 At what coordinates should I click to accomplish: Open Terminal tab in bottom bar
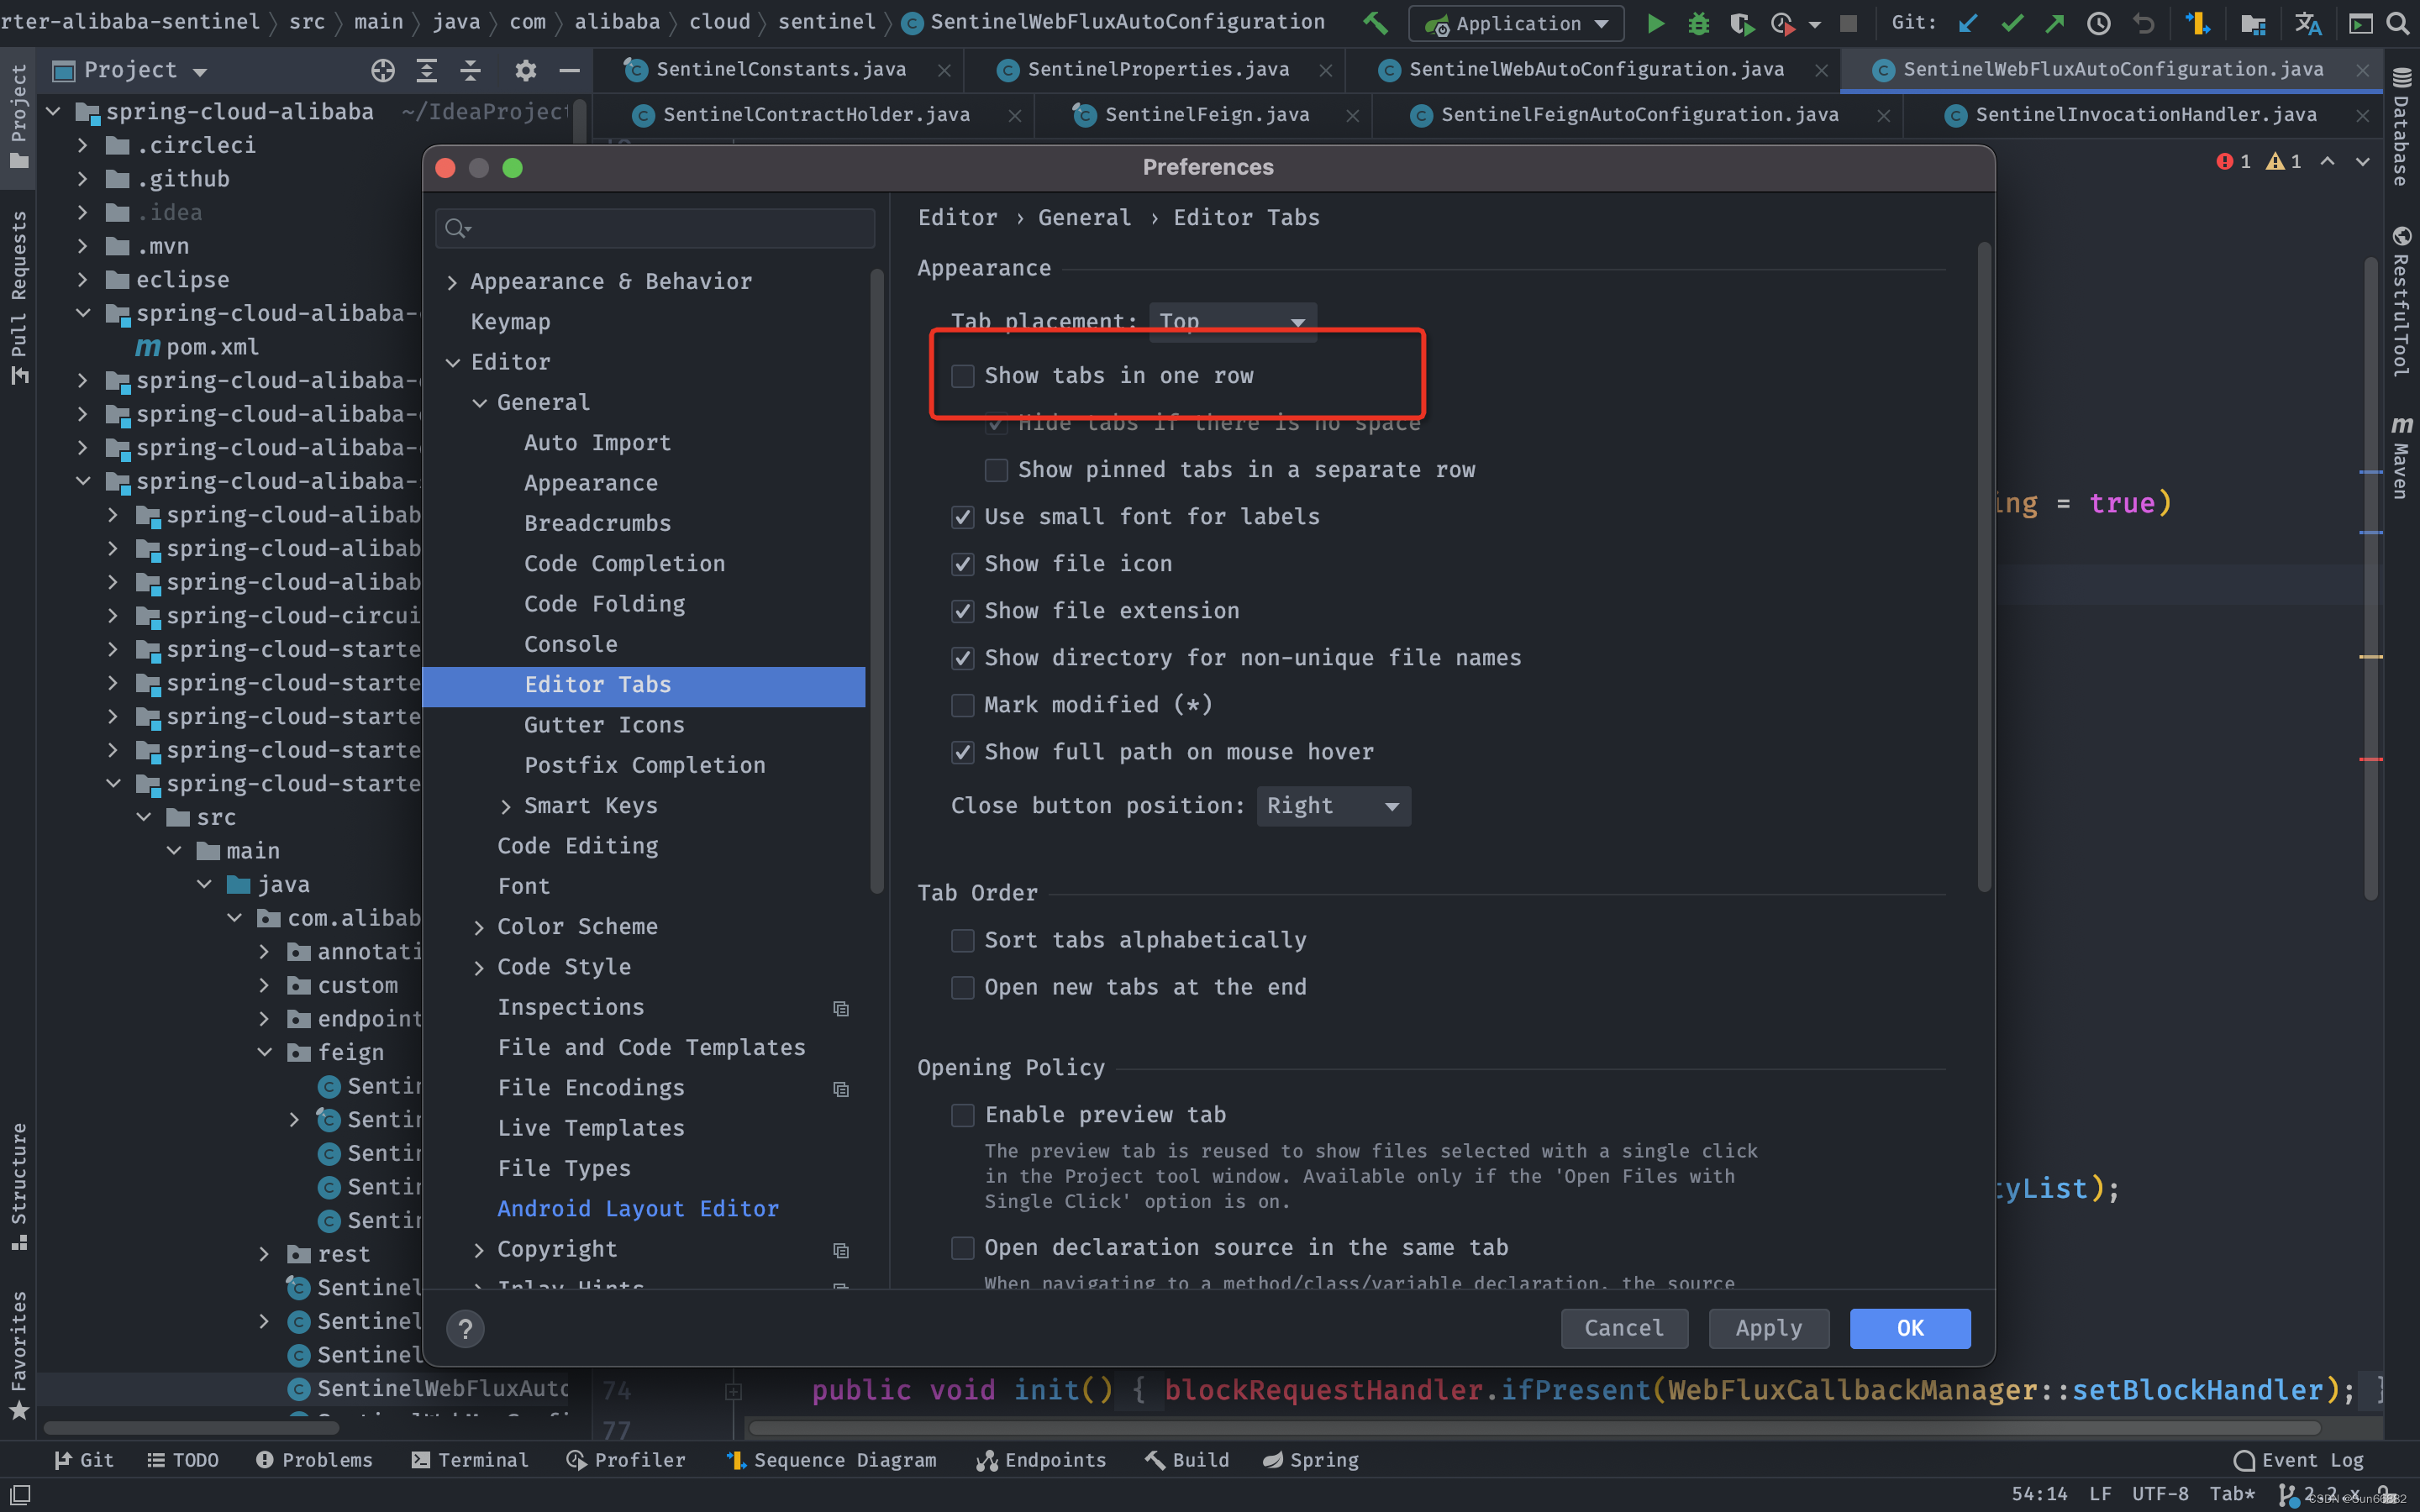pos(470,1460)
